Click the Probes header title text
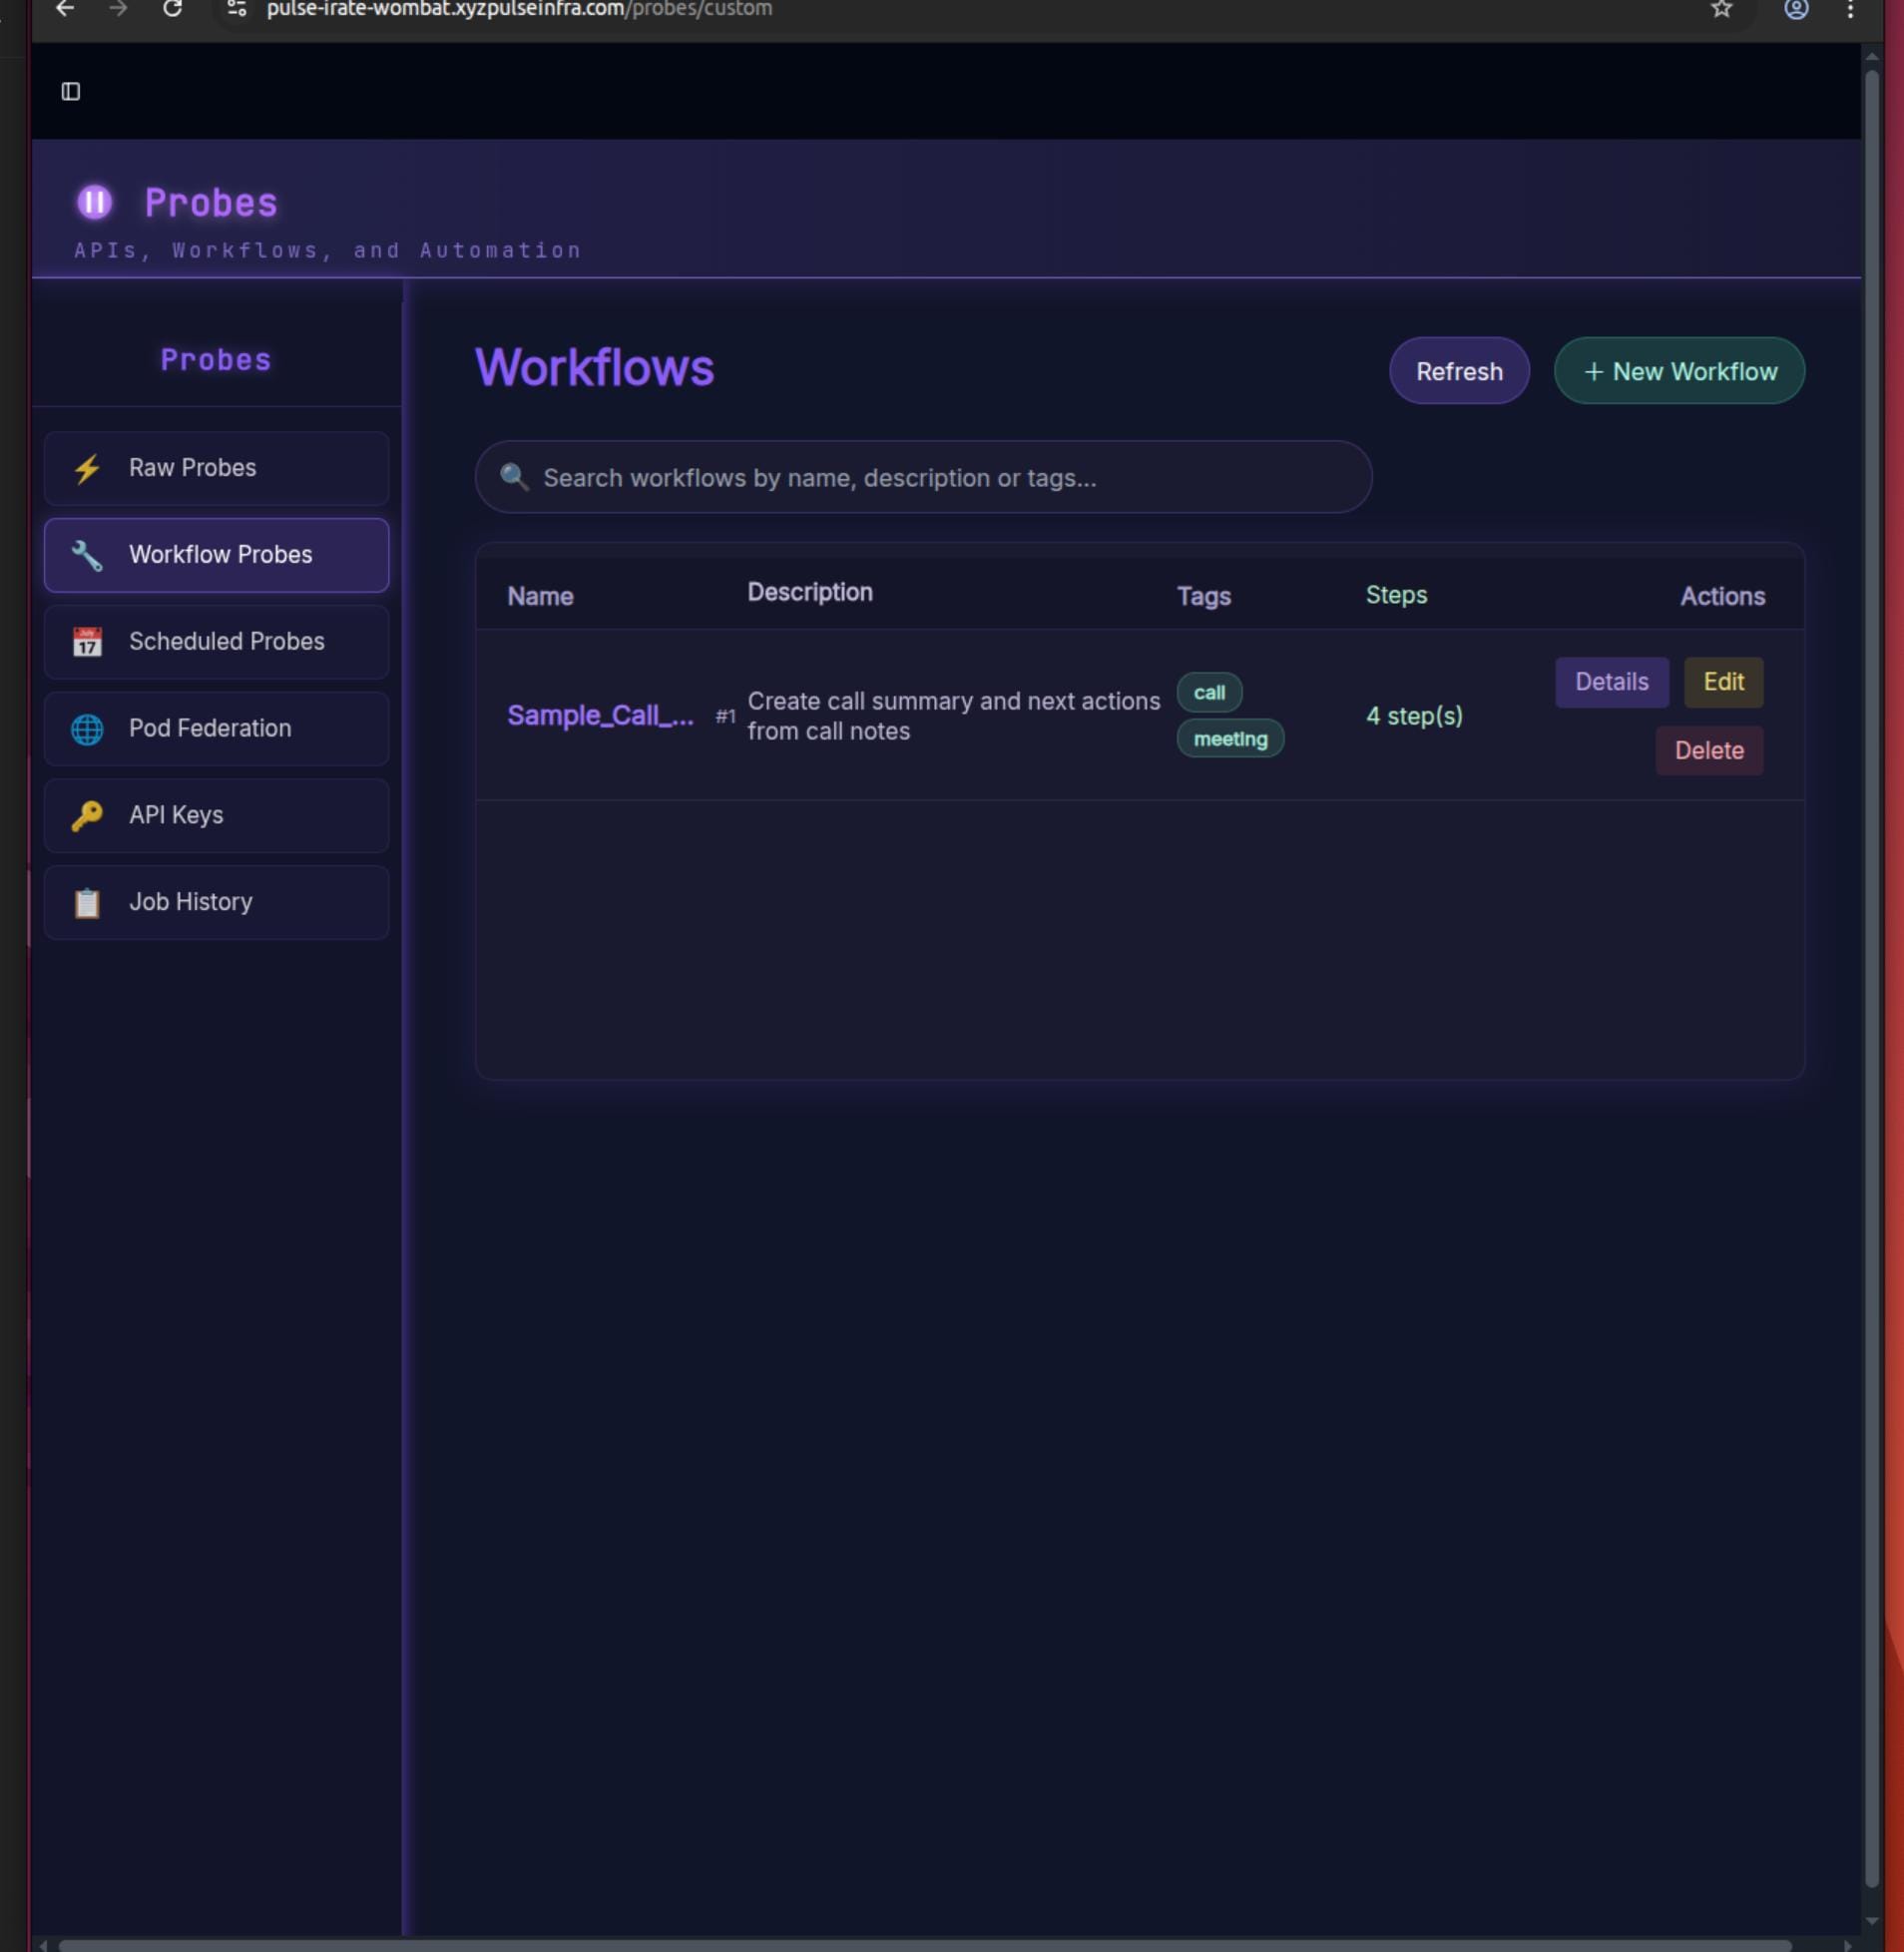The image size is (1904, 1952). [211, 203]
